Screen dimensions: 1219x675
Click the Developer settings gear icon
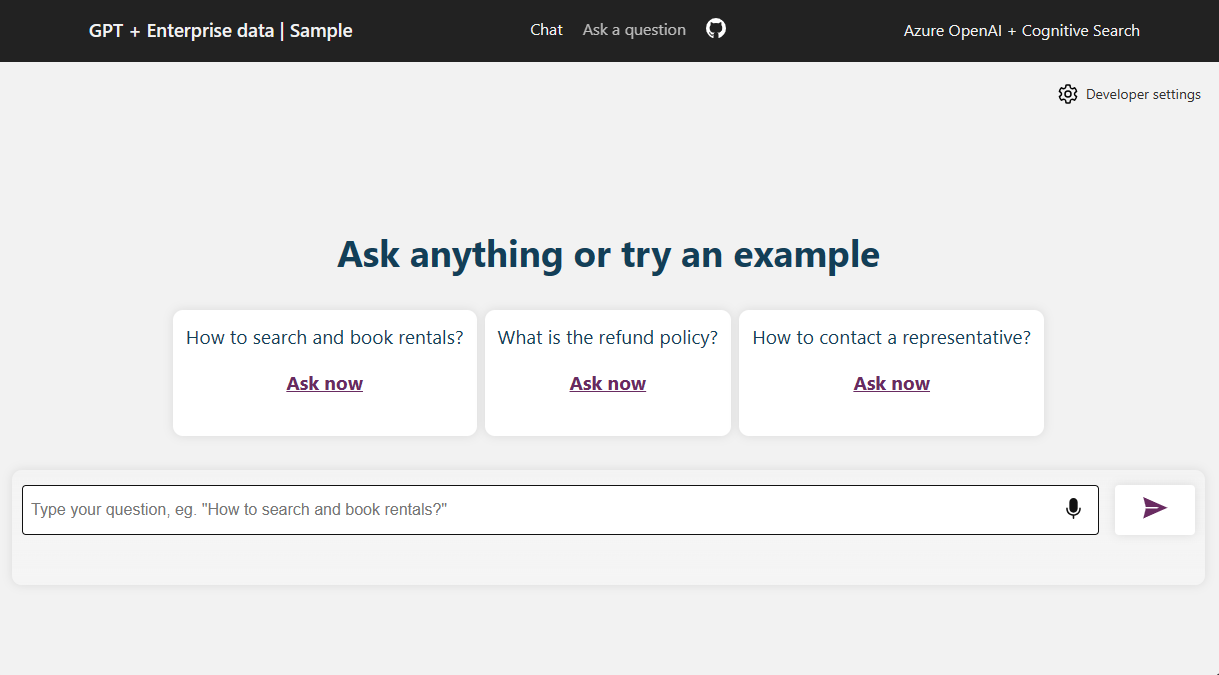[1068, 94]
